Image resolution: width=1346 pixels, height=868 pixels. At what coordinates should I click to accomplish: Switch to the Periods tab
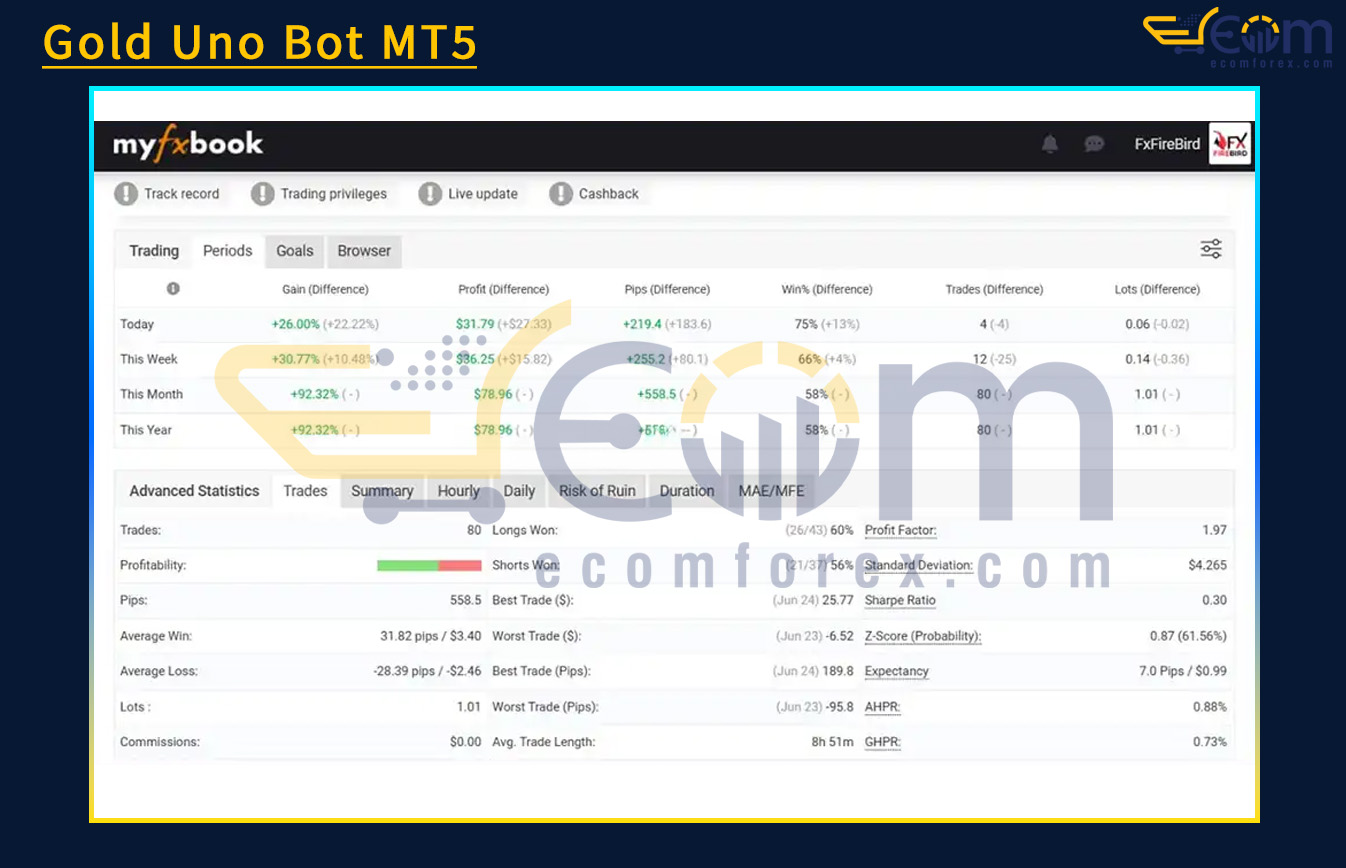[x=228, y=251]
